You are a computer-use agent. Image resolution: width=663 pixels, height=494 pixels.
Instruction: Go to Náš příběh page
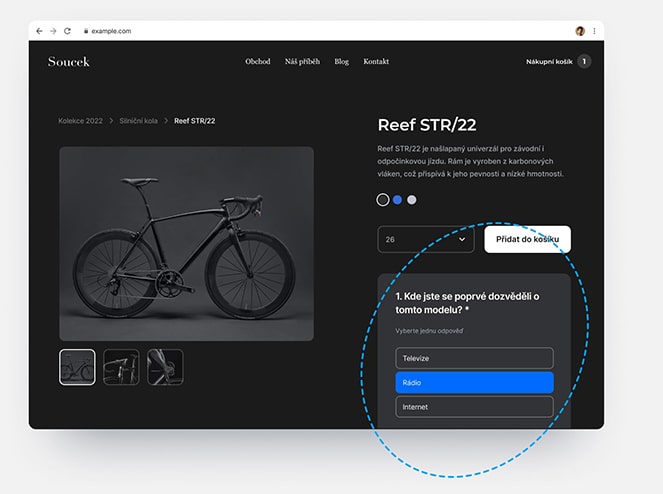(302, 62)
